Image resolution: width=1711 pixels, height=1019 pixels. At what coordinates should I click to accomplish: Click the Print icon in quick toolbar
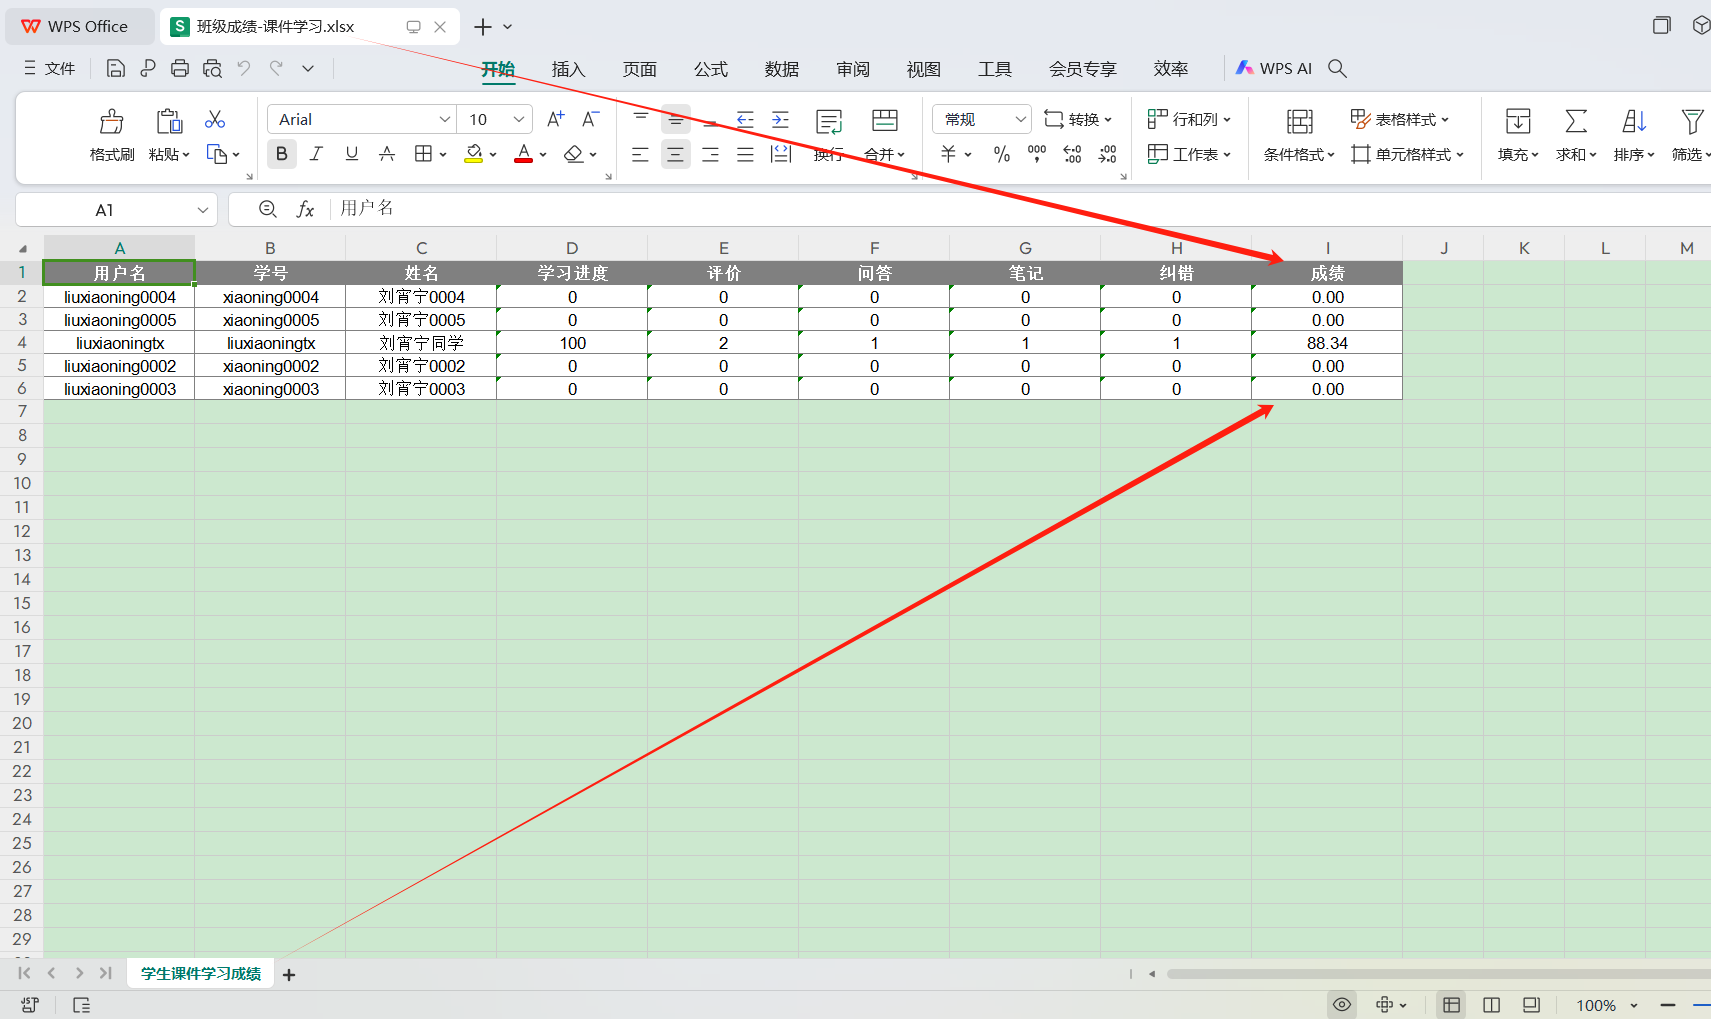coord(180,68)
